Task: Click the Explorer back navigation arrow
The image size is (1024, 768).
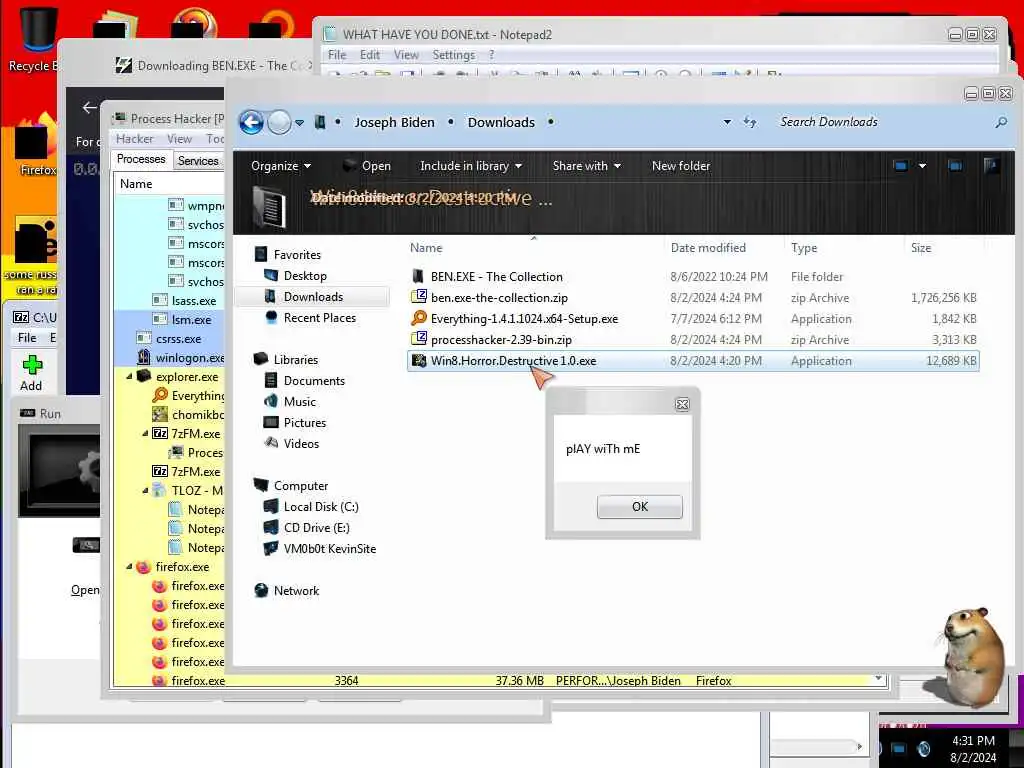Action: (x=251, y=122)
